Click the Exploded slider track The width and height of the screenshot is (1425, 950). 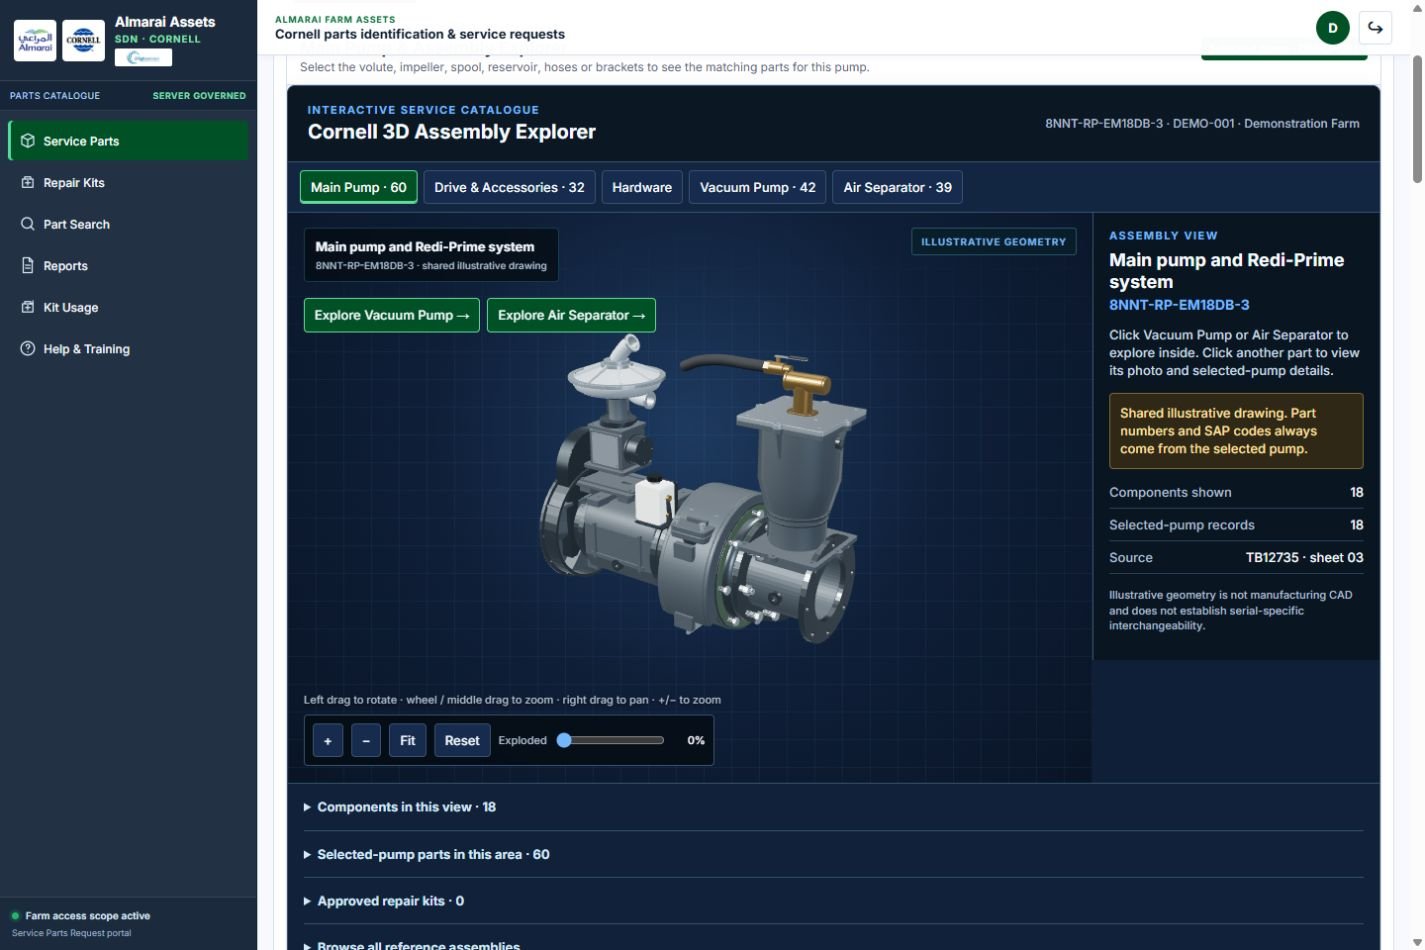(611, 740)
